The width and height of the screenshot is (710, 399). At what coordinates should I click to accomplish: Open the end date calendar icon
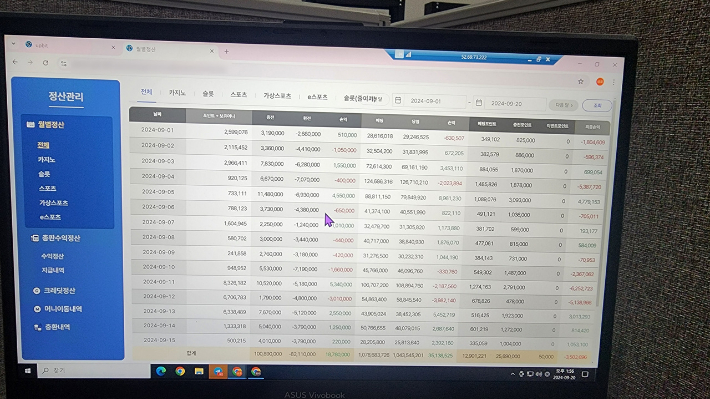479,103
